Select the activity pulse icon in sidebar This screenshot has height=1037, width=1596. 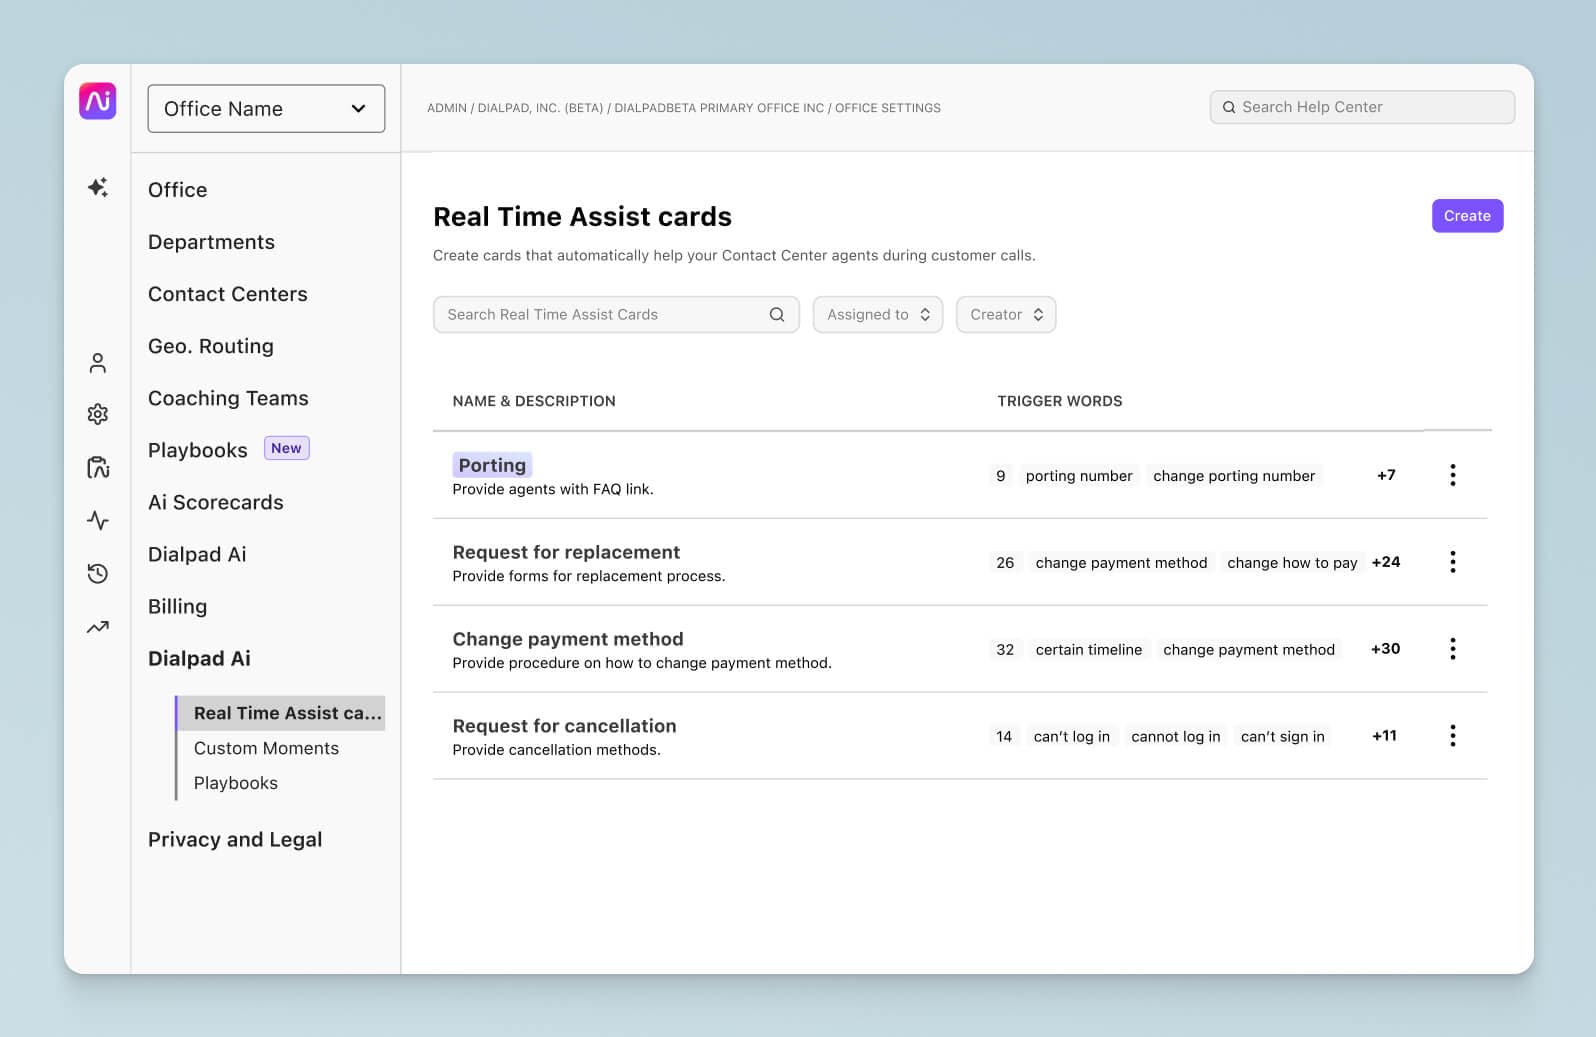click(97, 520)
